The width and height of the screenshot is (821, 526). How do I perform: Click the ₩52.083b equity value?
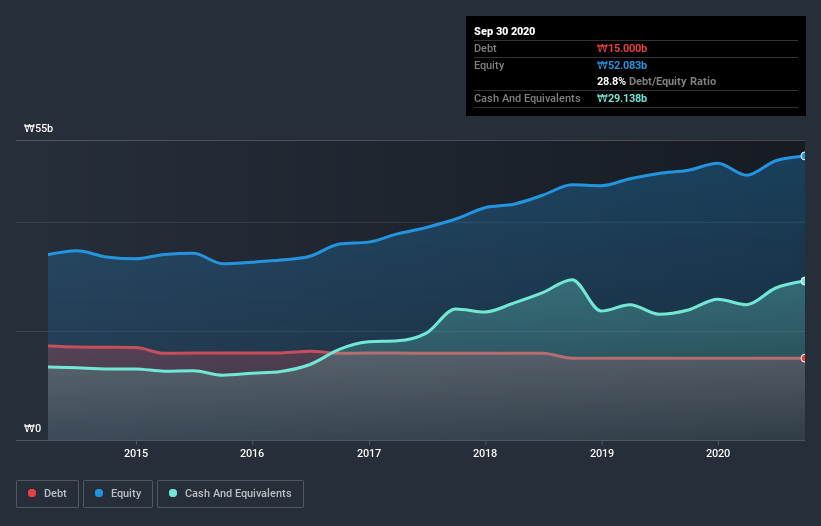[622, 65]
